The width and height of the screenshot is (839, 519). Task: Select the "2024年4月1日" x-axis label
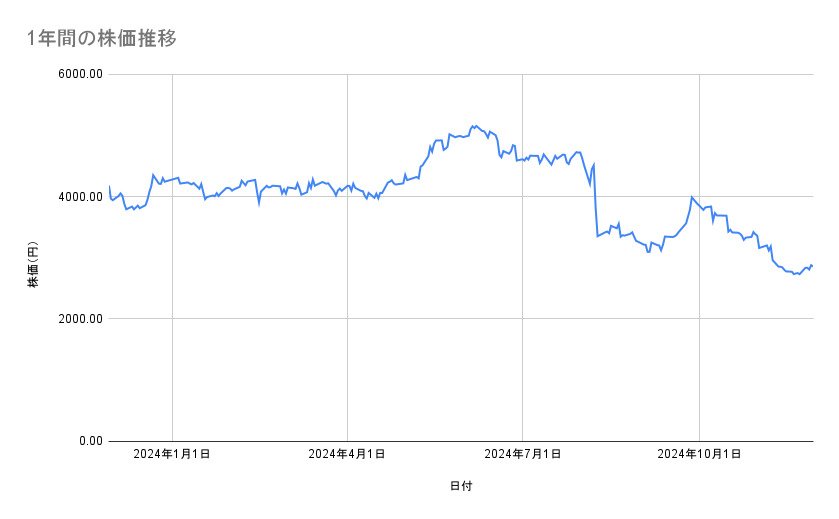pos(347,455)
